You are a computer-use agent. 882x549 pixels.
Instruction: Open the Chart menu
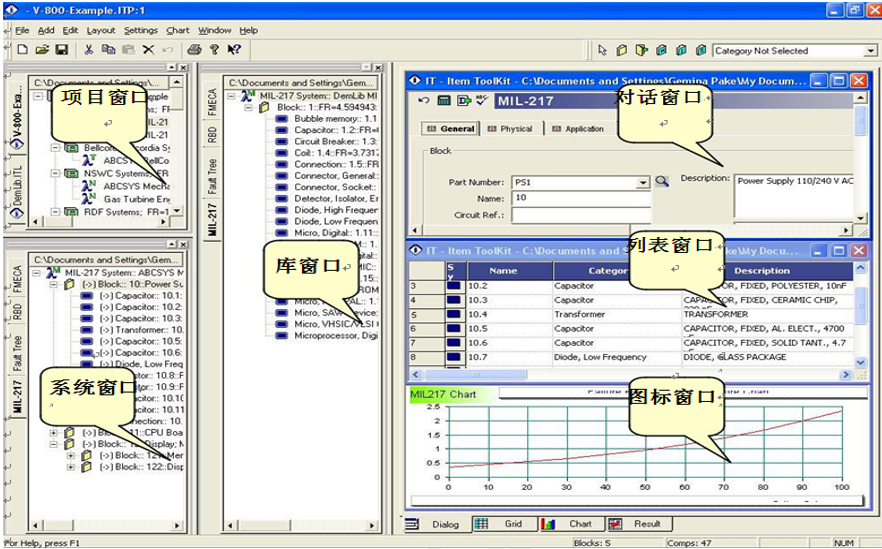coord(177,31)
